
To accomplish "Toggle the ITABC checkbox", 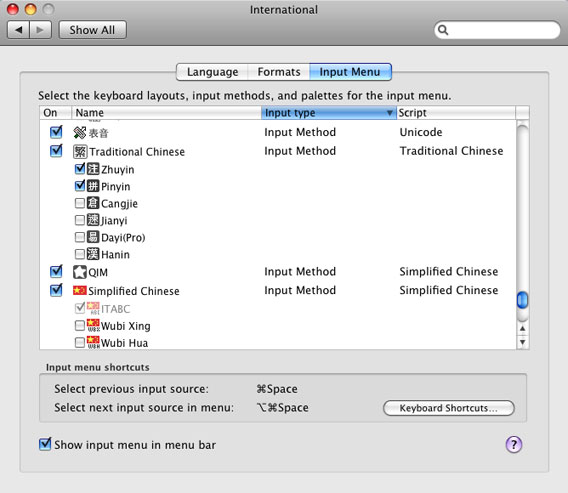I will [80, 308].
